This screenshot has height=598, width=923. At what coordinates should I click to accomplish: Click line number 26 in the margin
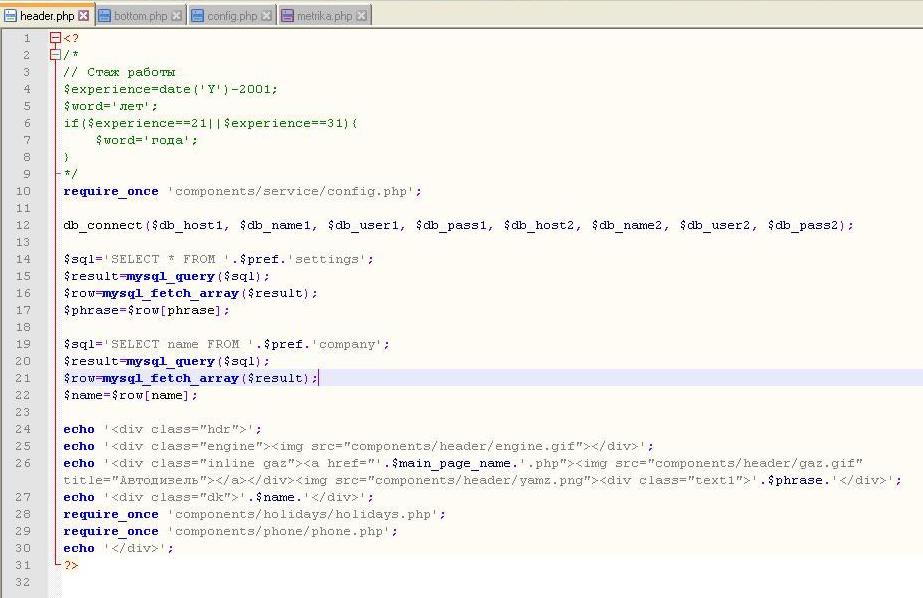(24, 463)
